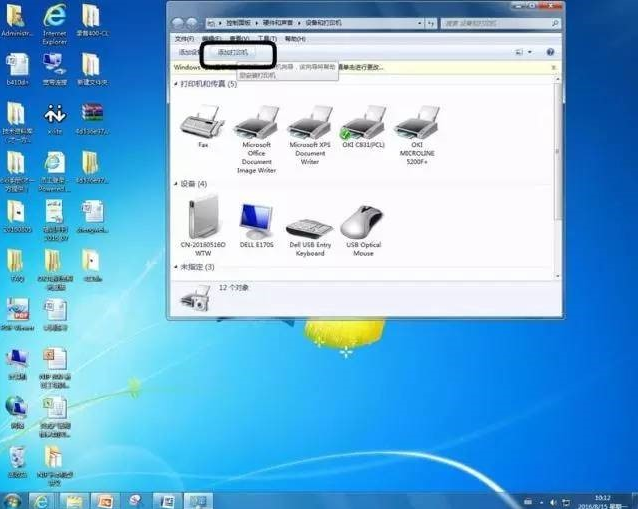Viewport: 638px width, 509px height.
Task: Collapse the 设备 (4) group
Action: coord(177,184)
